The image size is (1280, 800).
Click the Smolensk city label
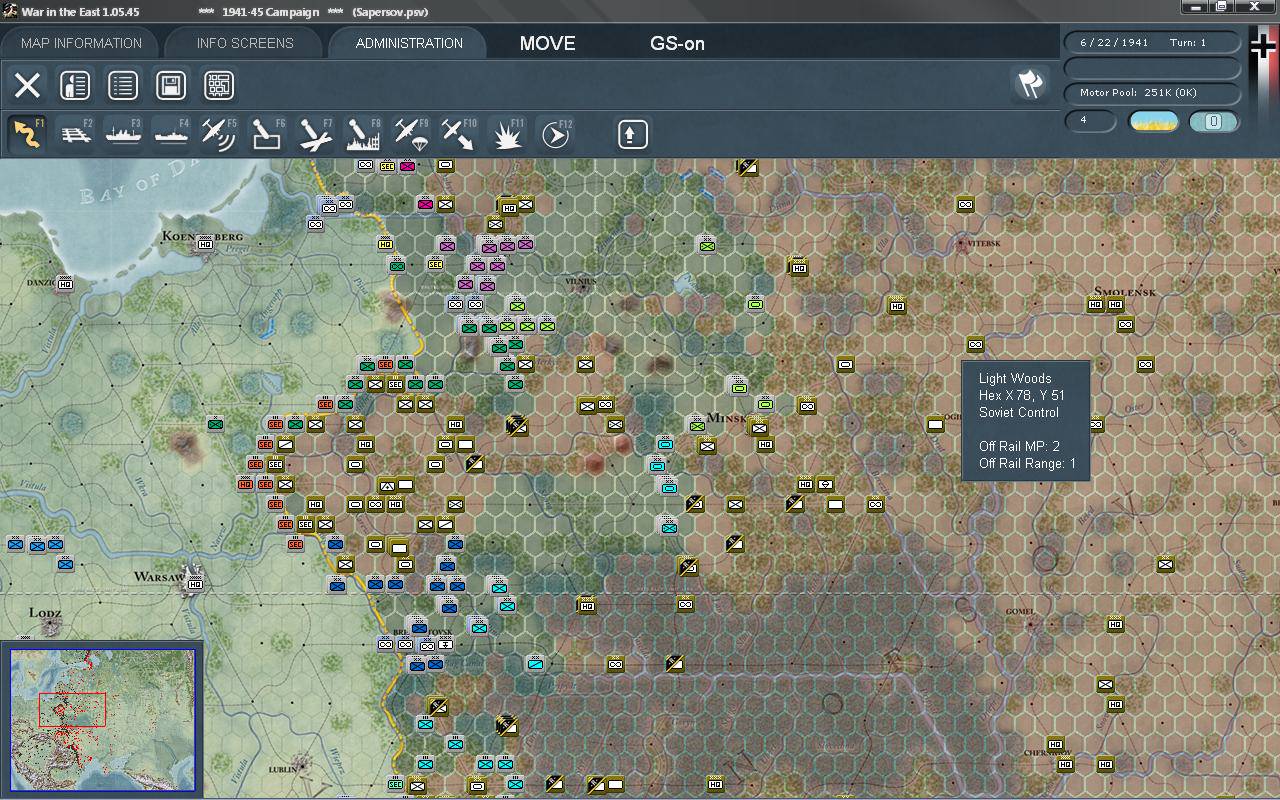[x=1126, y=291]
